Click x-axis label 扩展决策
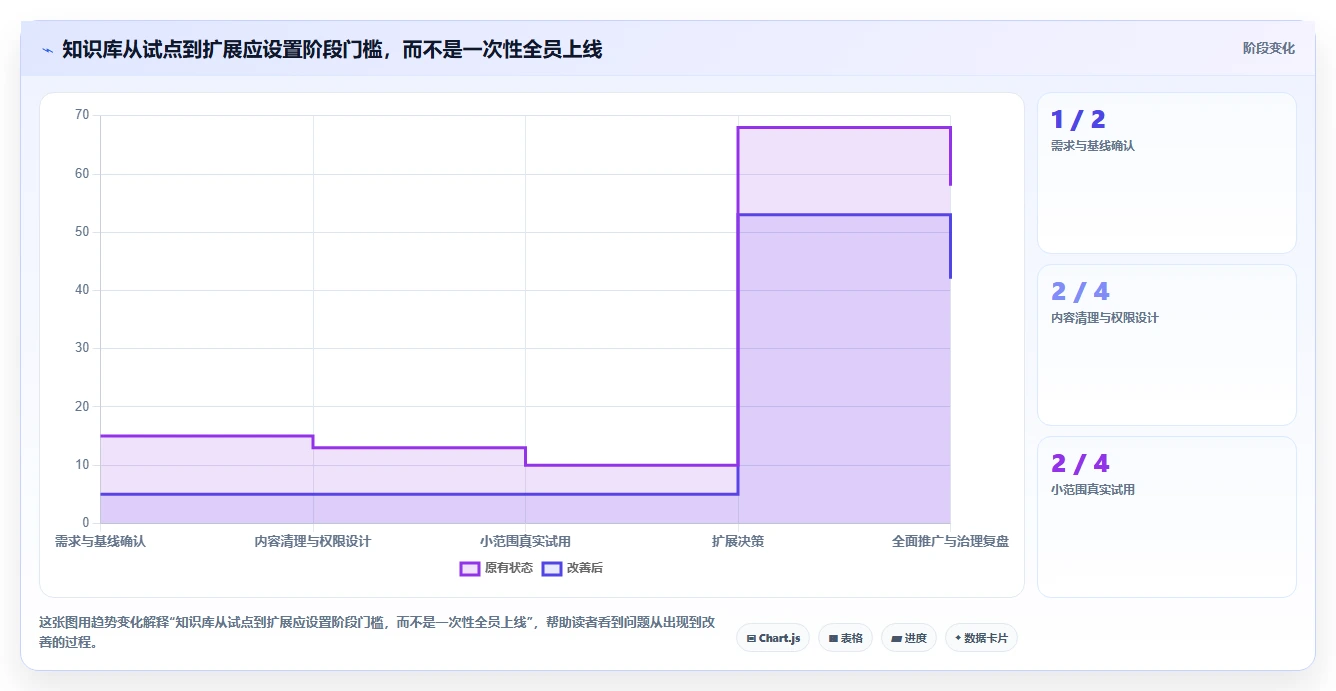This screenshot has width=1336, height=691. pos(738,541)
